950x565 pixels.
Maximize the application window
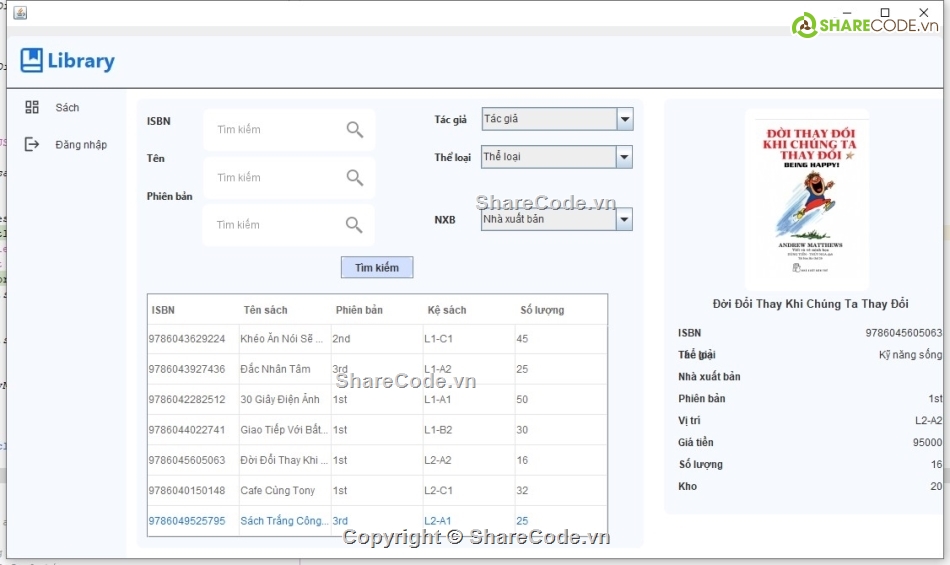[x=885, y=13]
